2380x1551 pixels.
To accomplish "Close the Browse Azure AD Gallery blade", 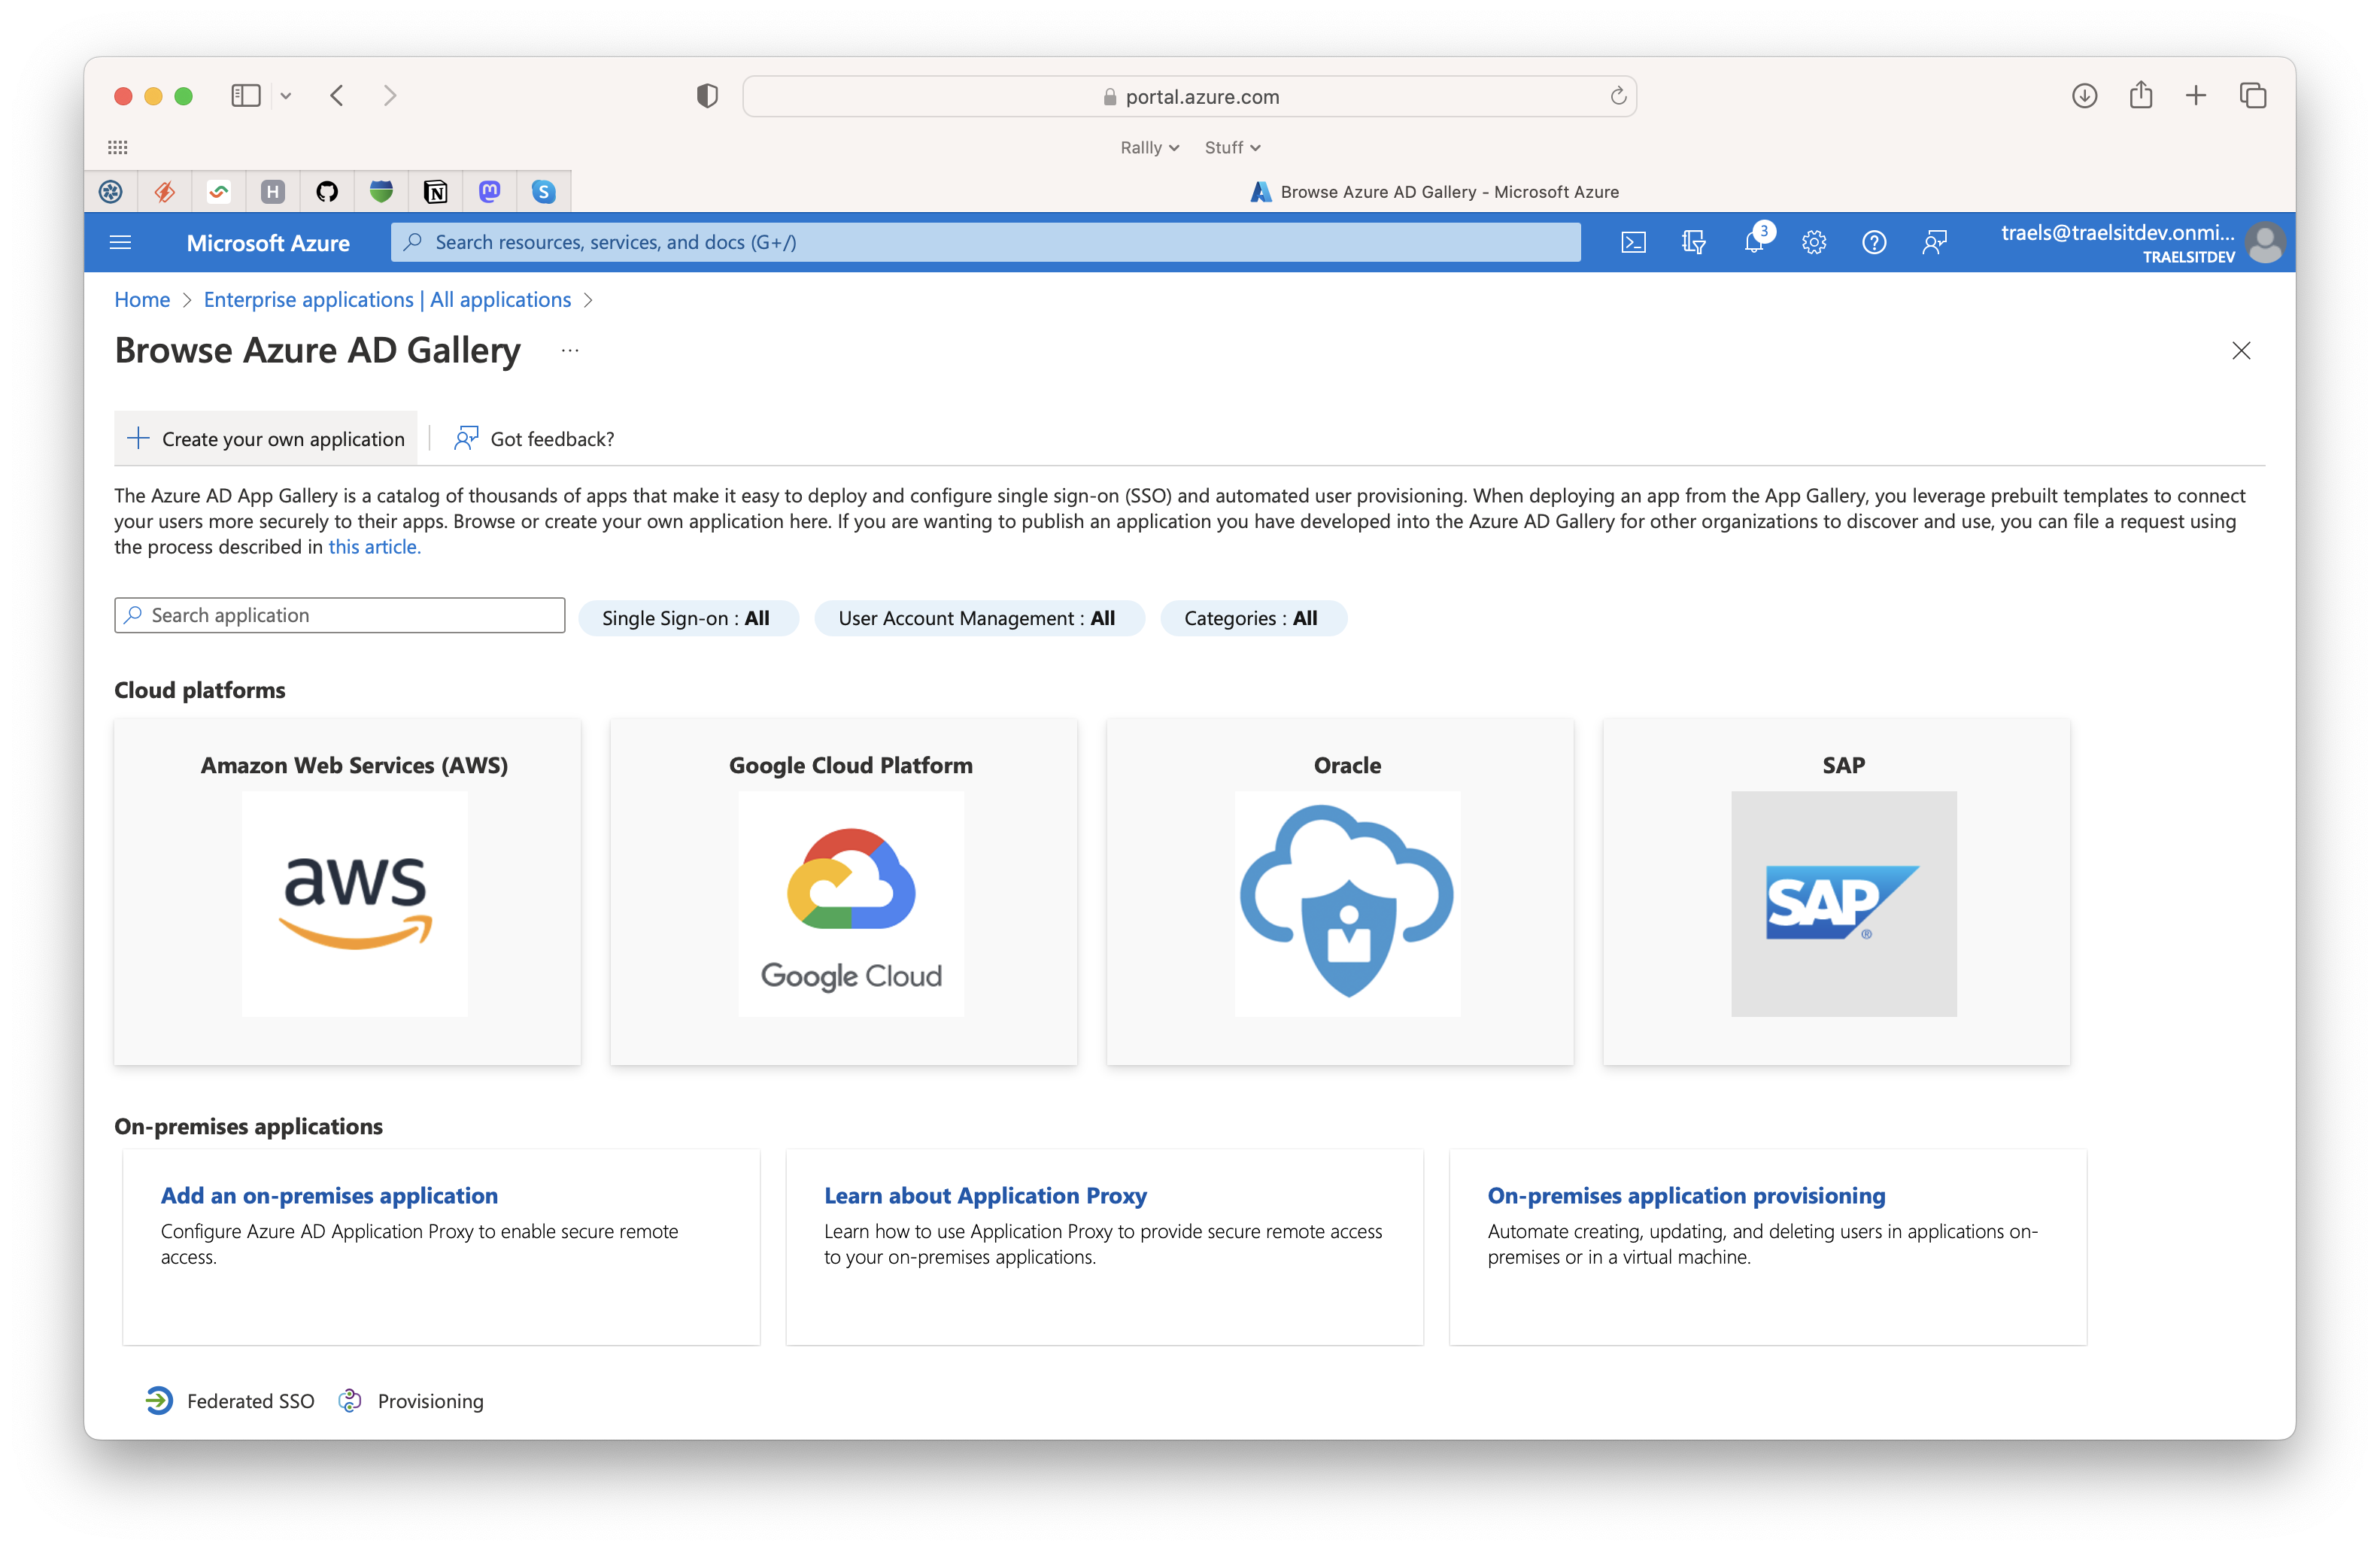I will (x=2241, y=351).
